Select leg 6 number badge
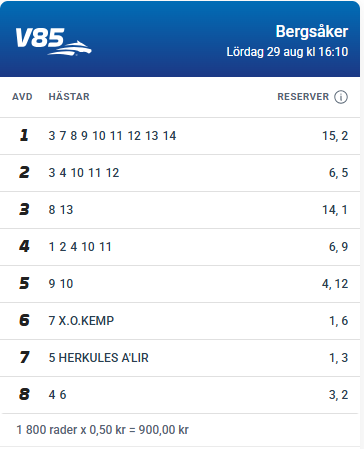 click(24, 321)
